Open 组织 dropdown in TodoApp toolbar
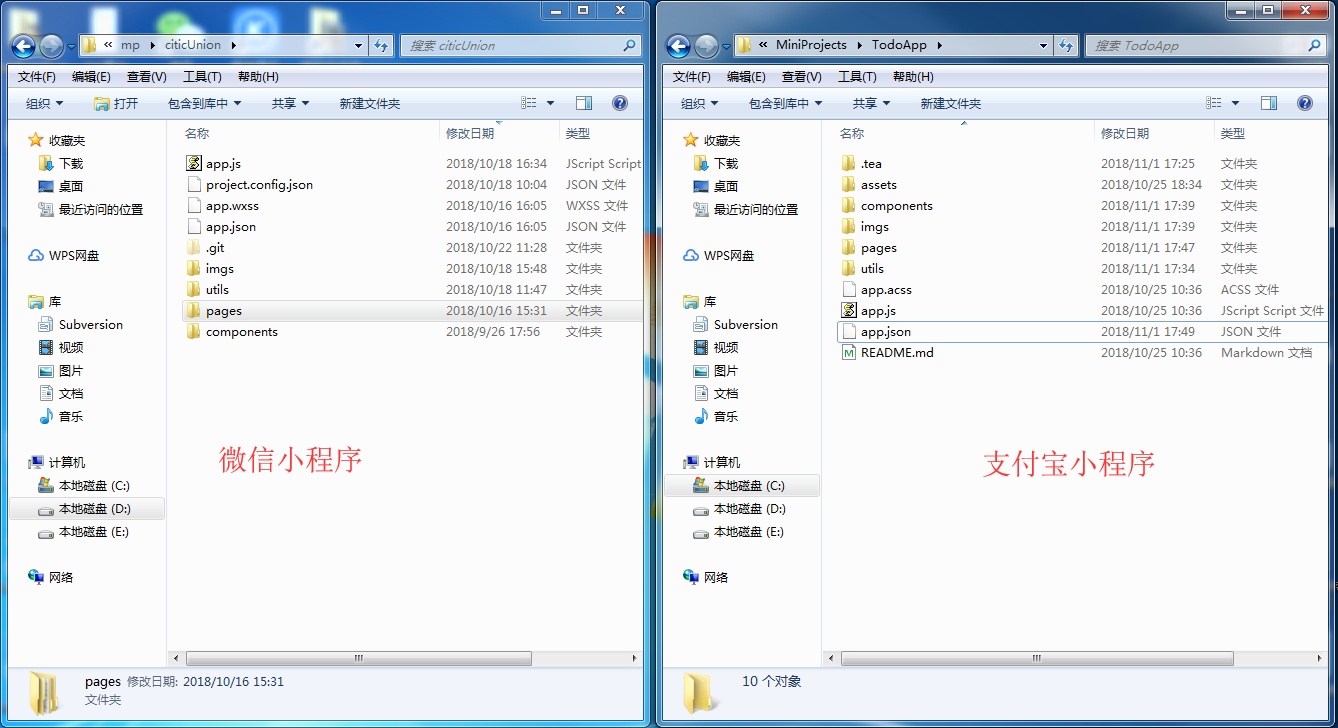This screenshot has width=1338, height=728. tap(700, 103)
